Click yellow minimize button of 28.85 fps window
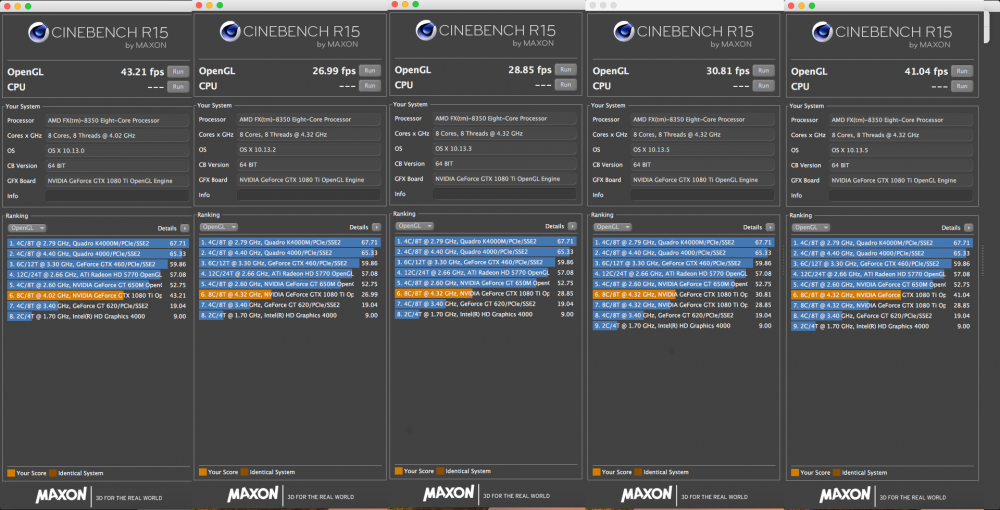This screenshot has width=1000, height=510. coord(405,4)
